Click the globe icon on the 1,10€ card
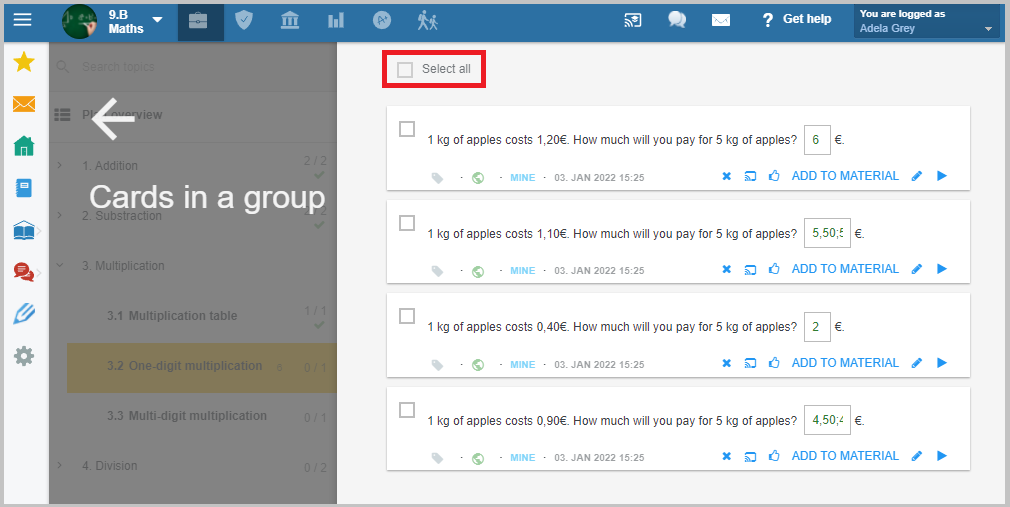This screenshot has width=1010, height=507. (478, 271)
